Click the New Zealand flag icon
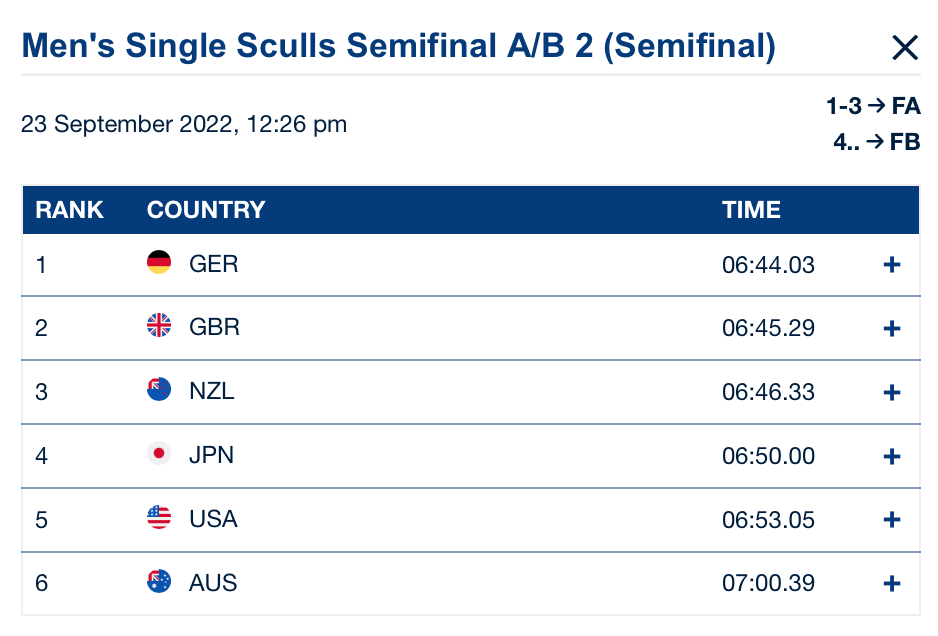The width and height of the screenshot is (938, 636). click(159, 391)
